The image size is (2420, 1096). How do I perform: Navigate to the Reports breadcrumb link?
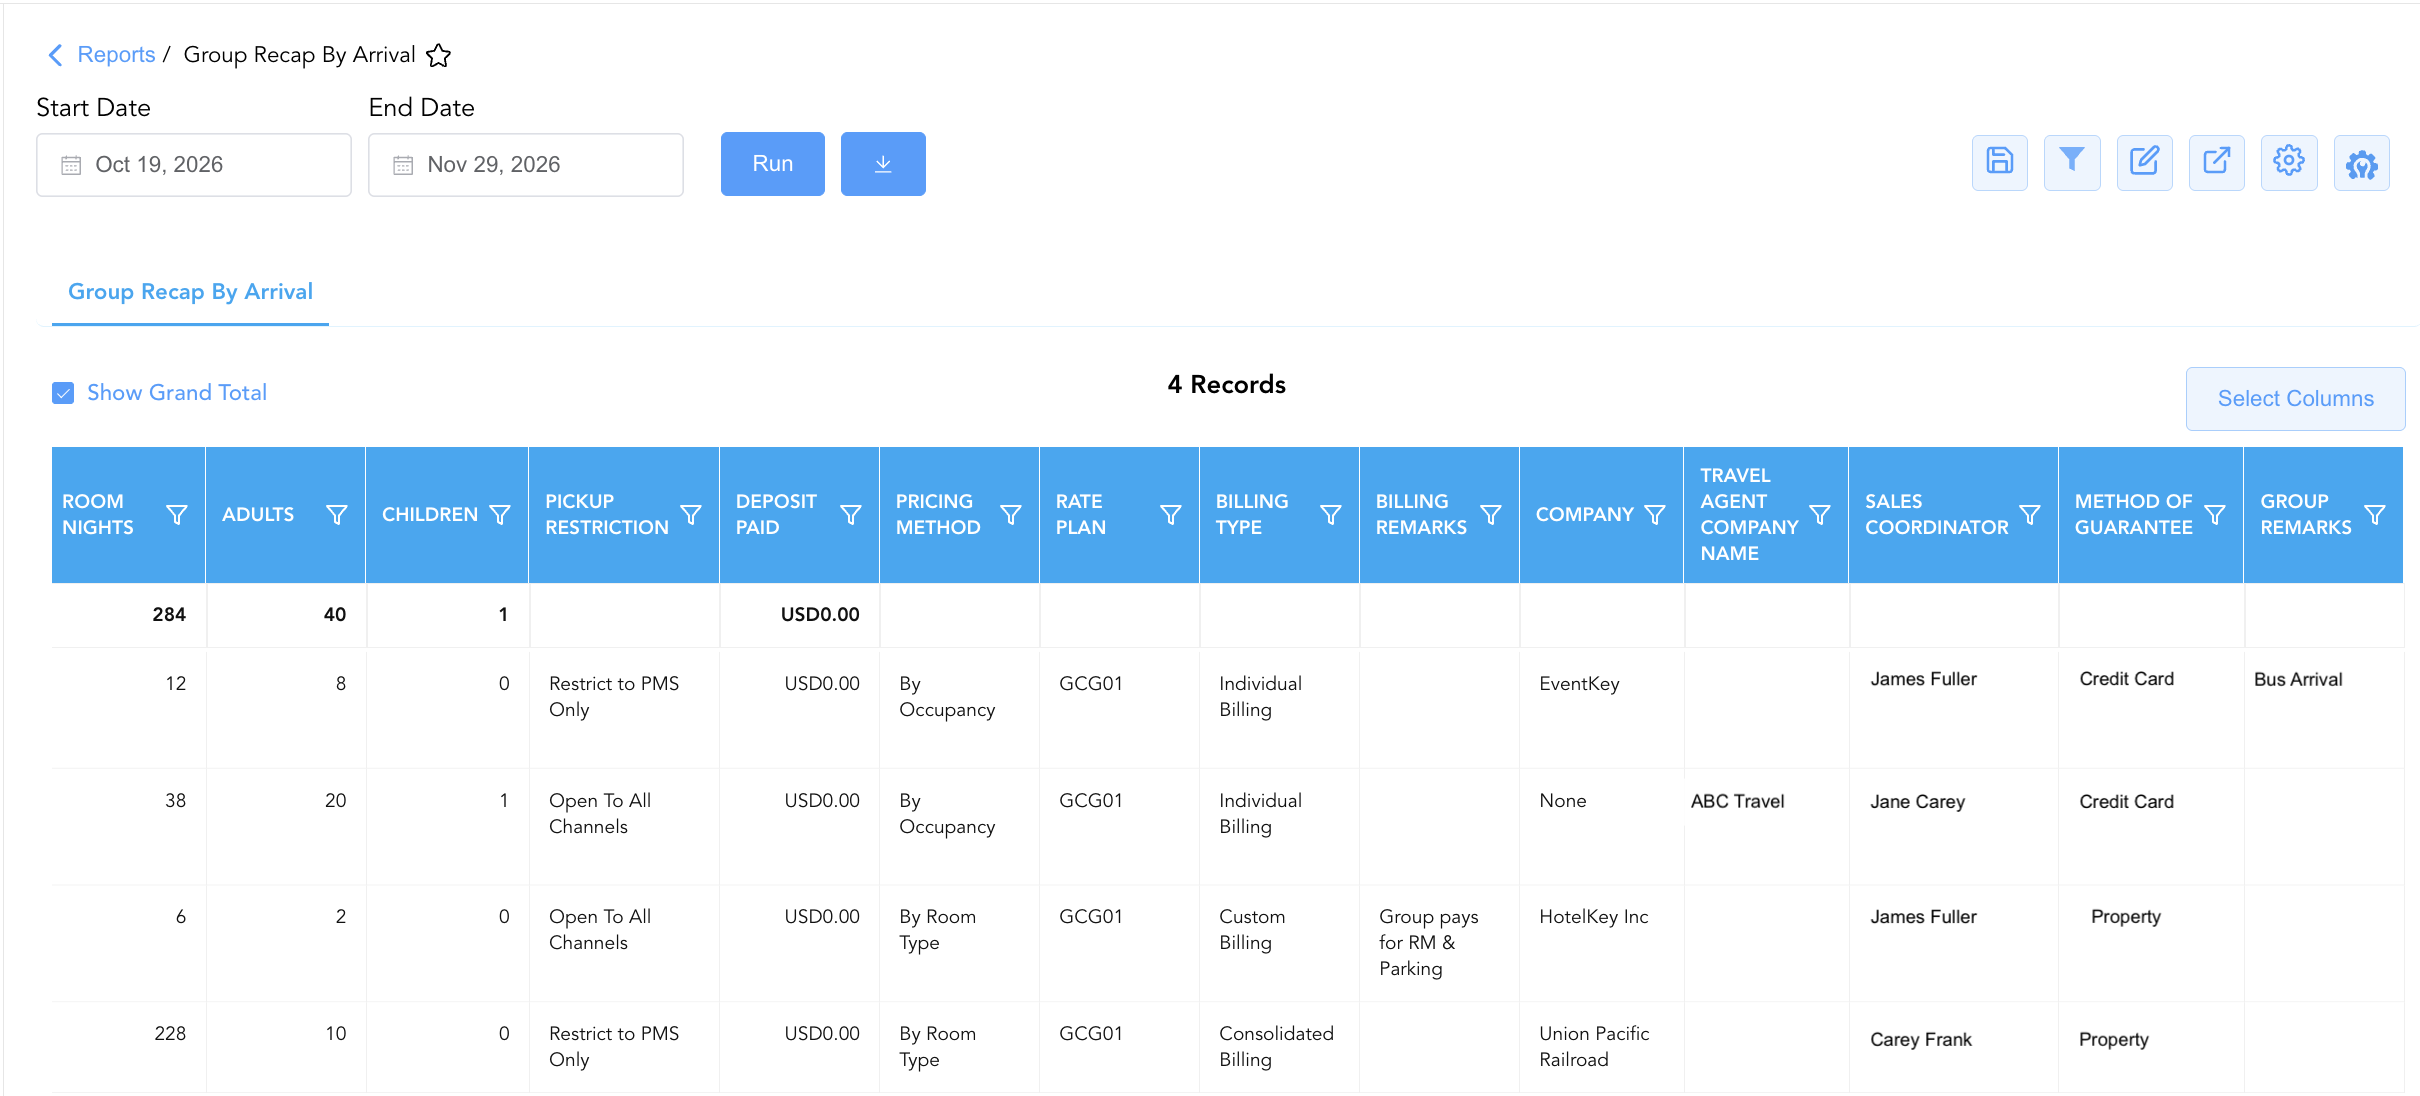(x=116, y=54)
